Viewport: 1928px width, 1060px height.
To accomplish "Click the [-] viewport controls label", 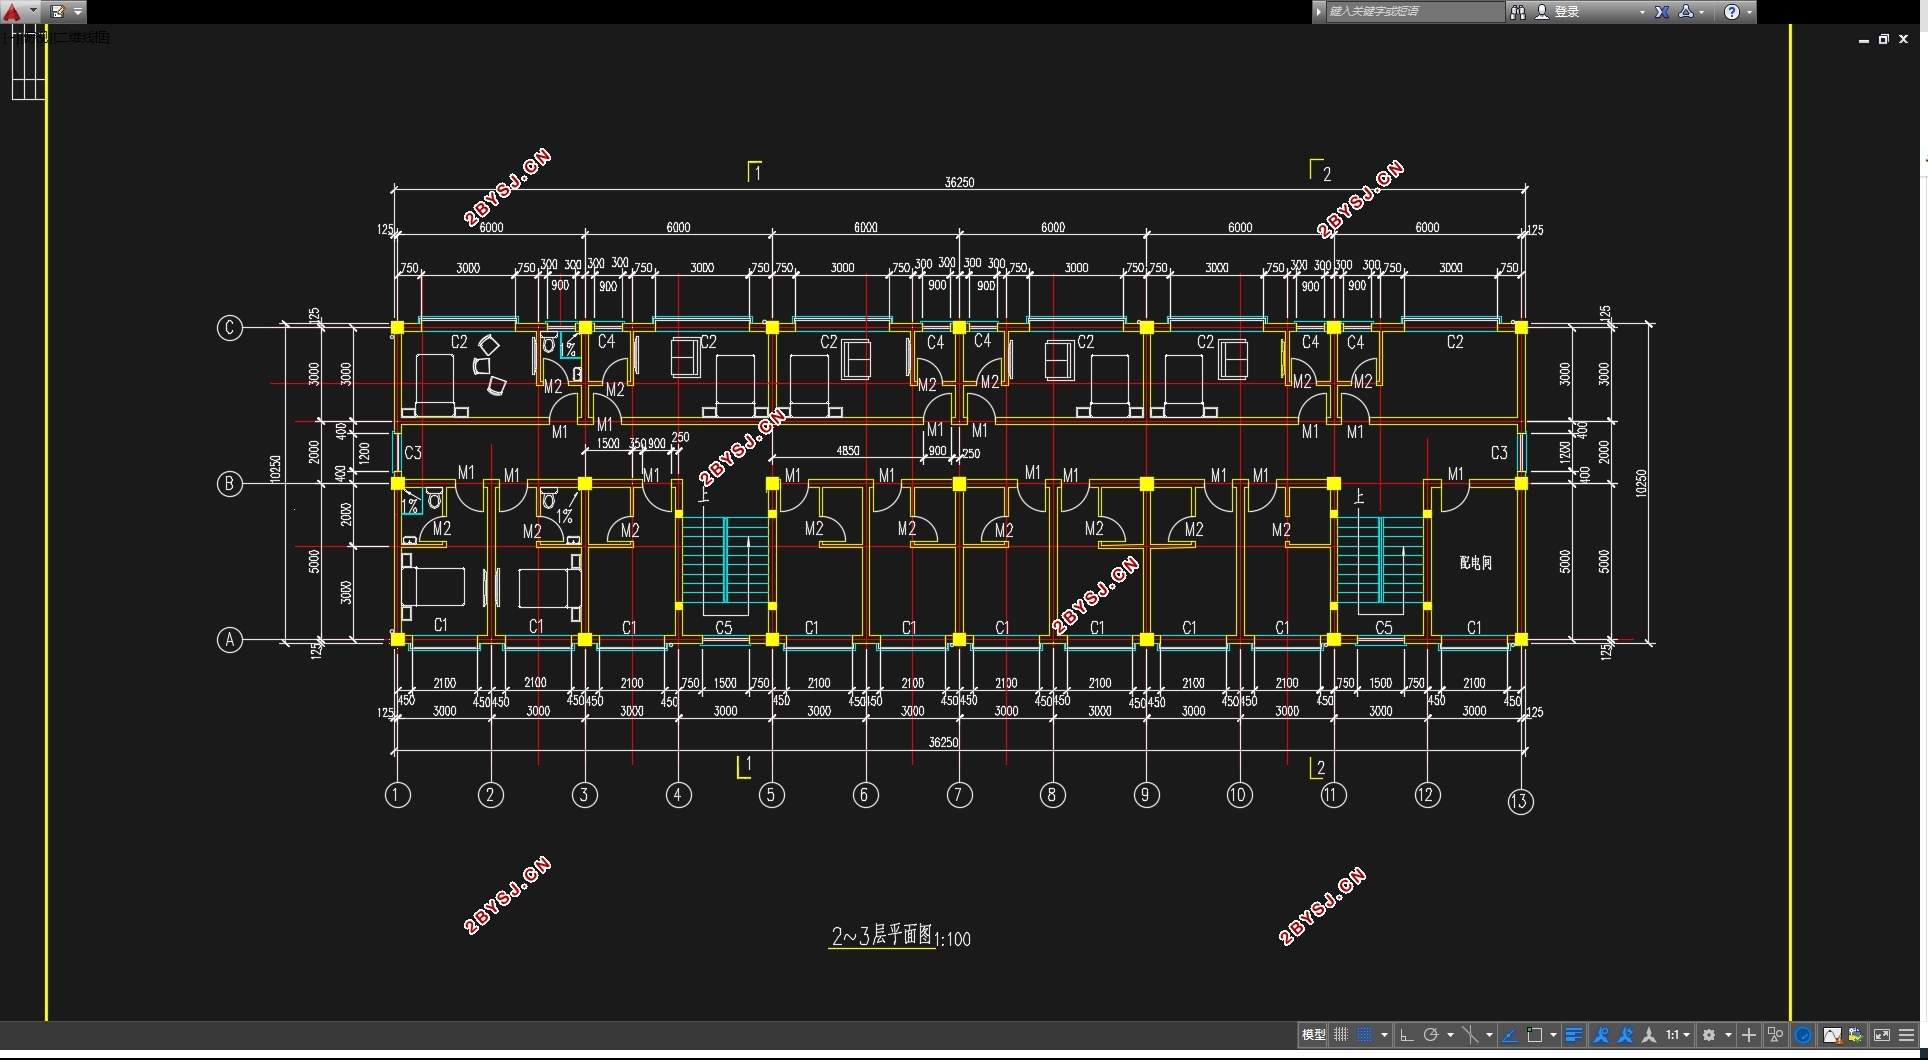I will [12, 37].
